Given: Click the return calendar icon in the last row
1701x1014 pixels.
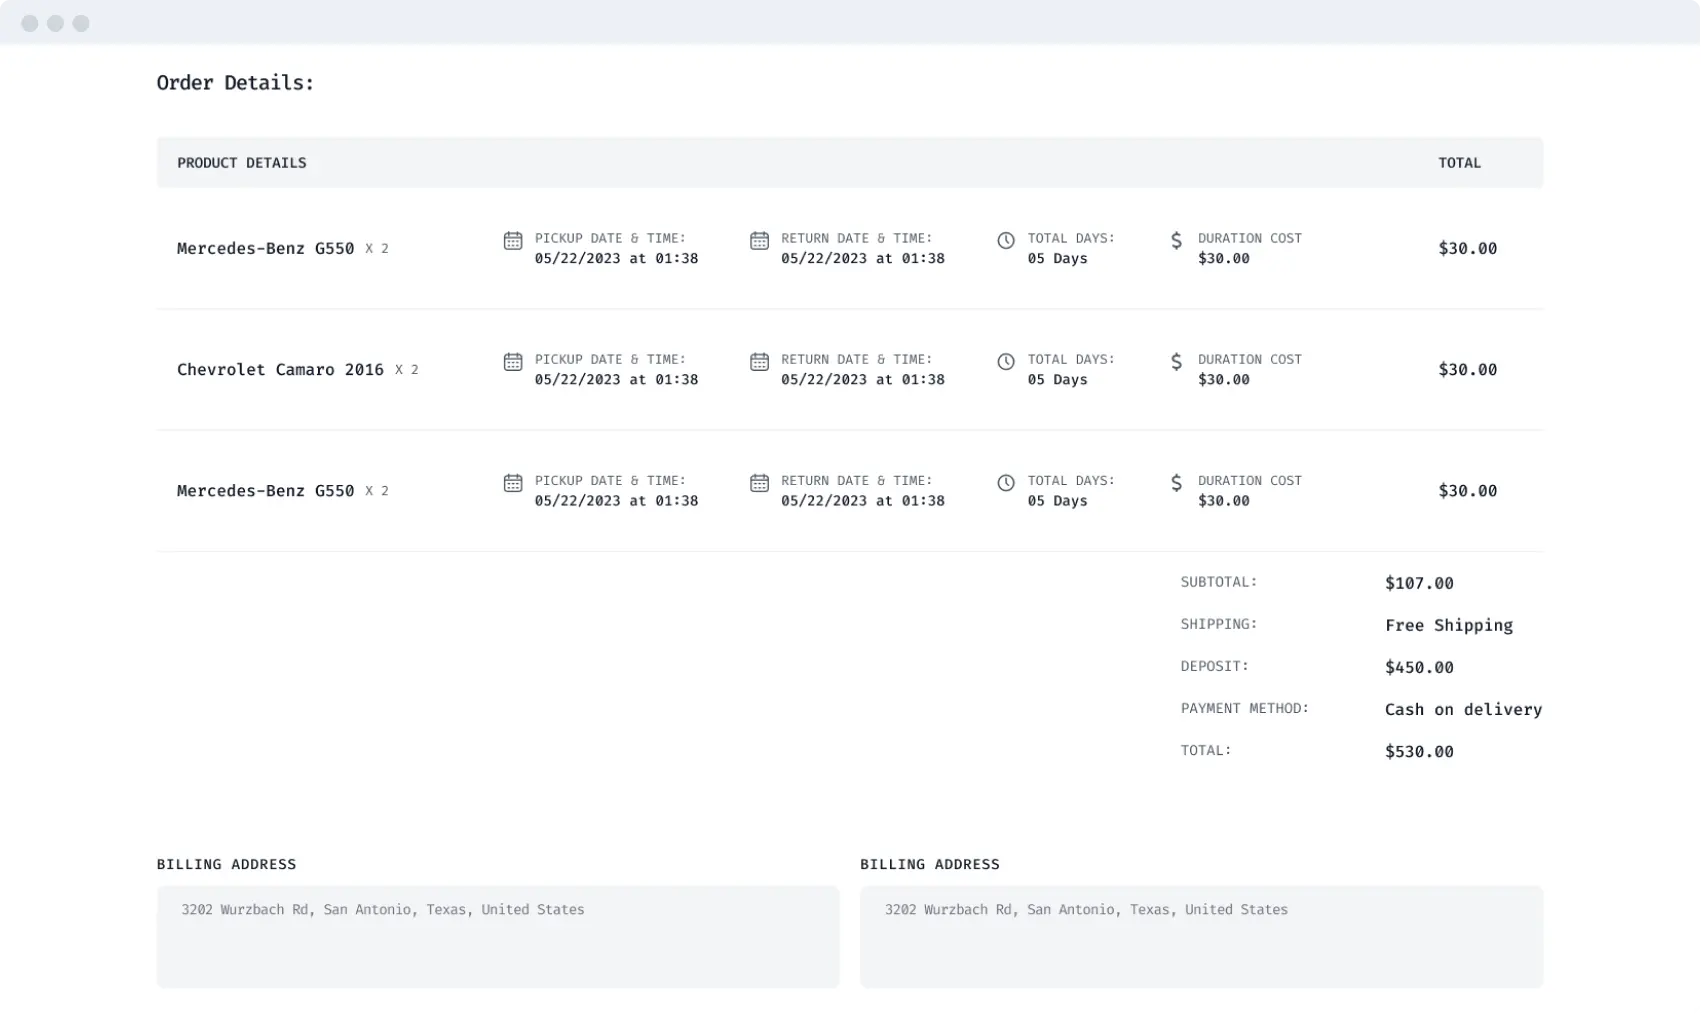Looking at the screenshot, I should 759,483.
